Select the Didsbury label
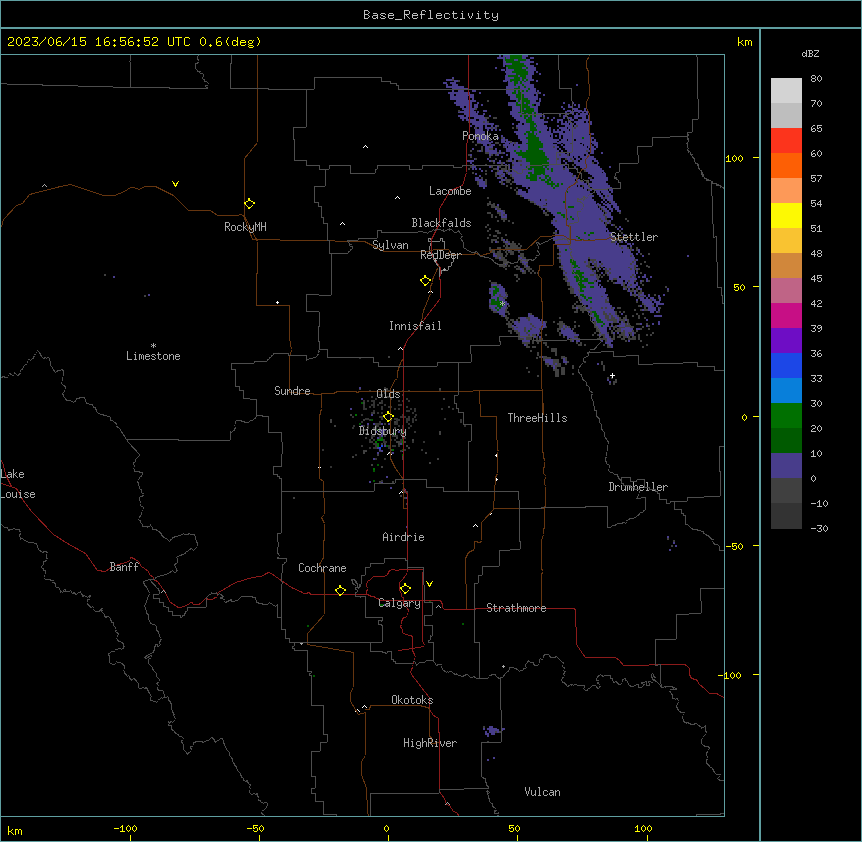The height and width of the screenshot is (842, 862). (383, 431)
